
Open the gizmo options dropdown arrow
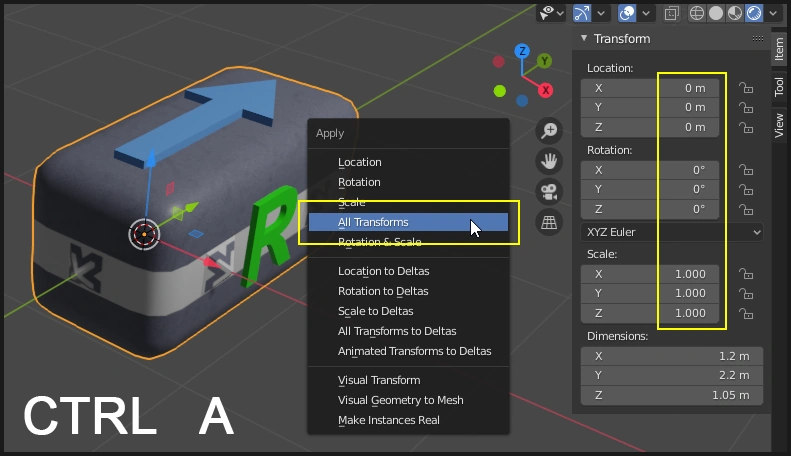click(x=601, y=13)
